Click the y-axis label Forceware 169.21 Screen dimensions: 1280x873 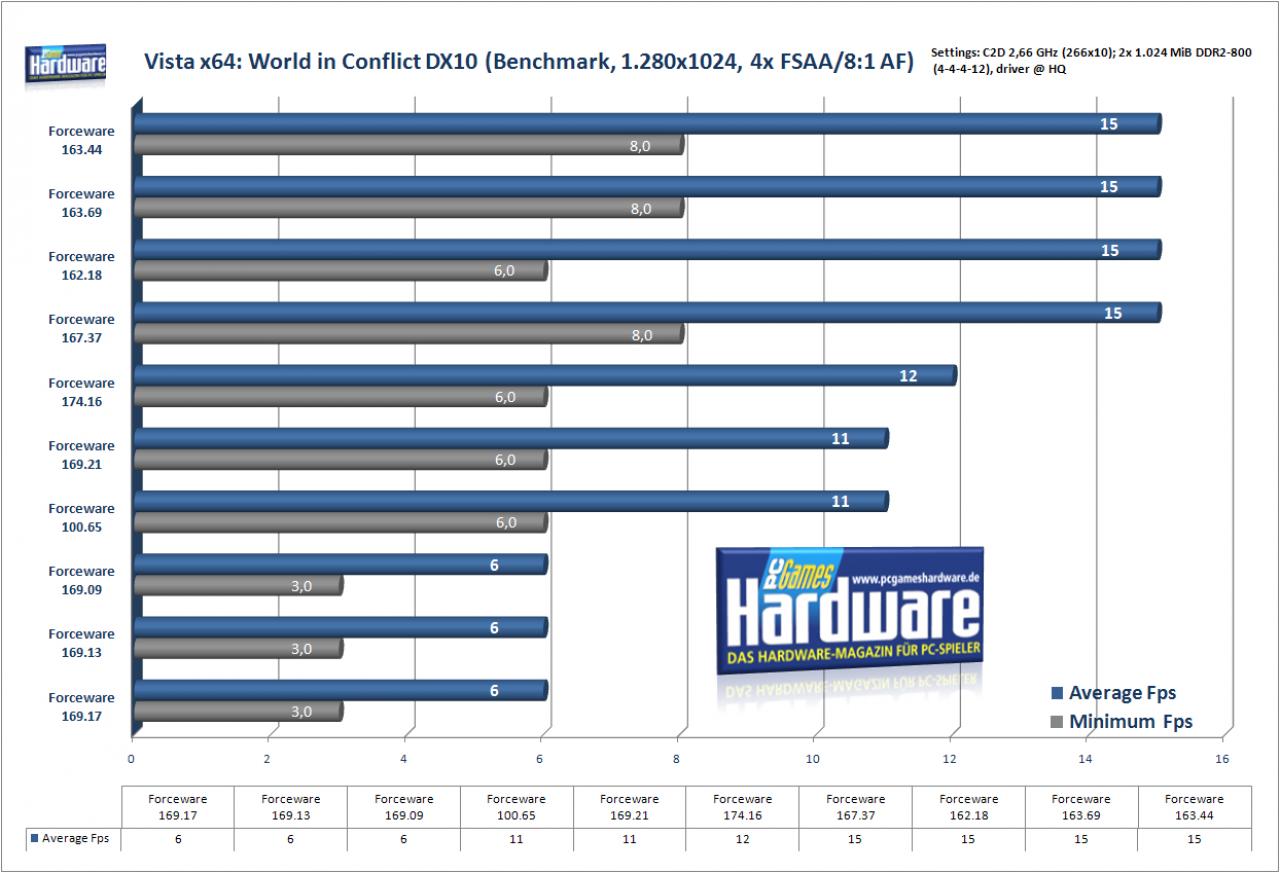point(81,455)
